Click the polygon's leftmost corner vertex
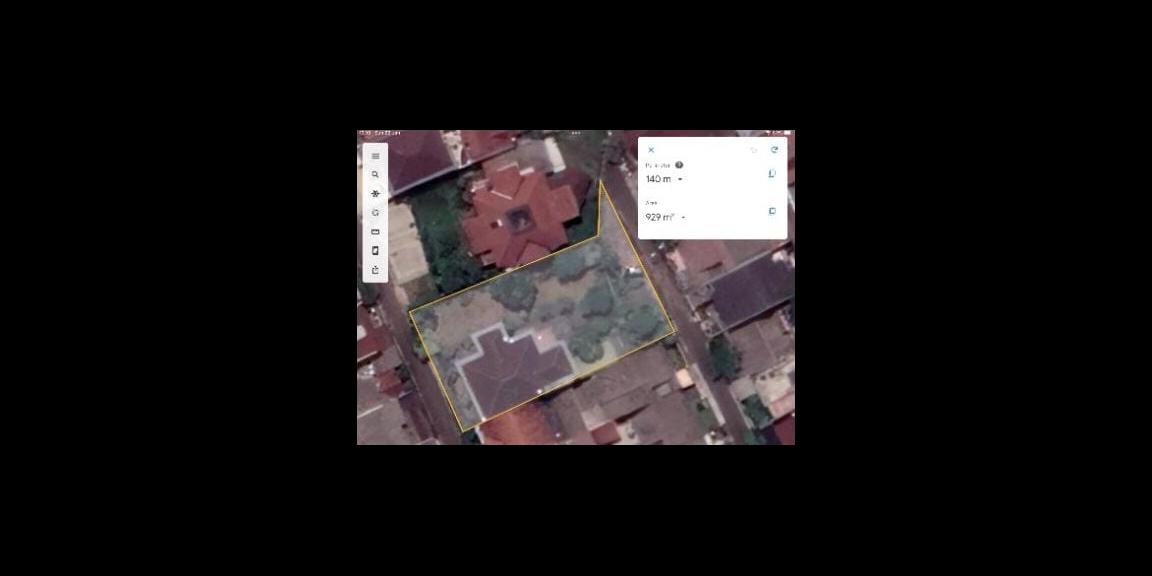 coord(409,313)
